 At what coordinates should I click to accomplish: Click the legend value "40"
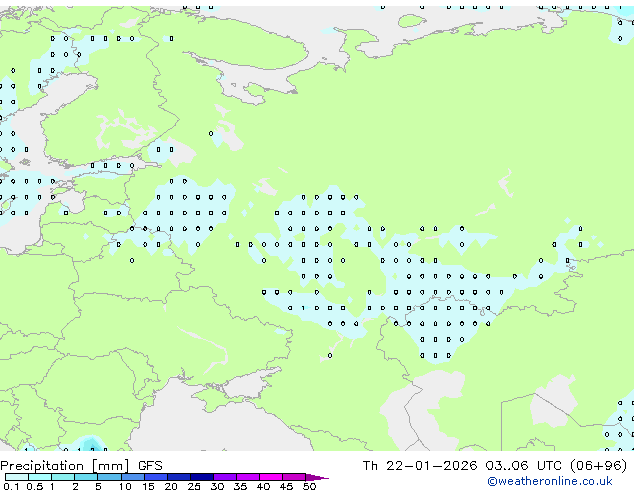[263, 486]
